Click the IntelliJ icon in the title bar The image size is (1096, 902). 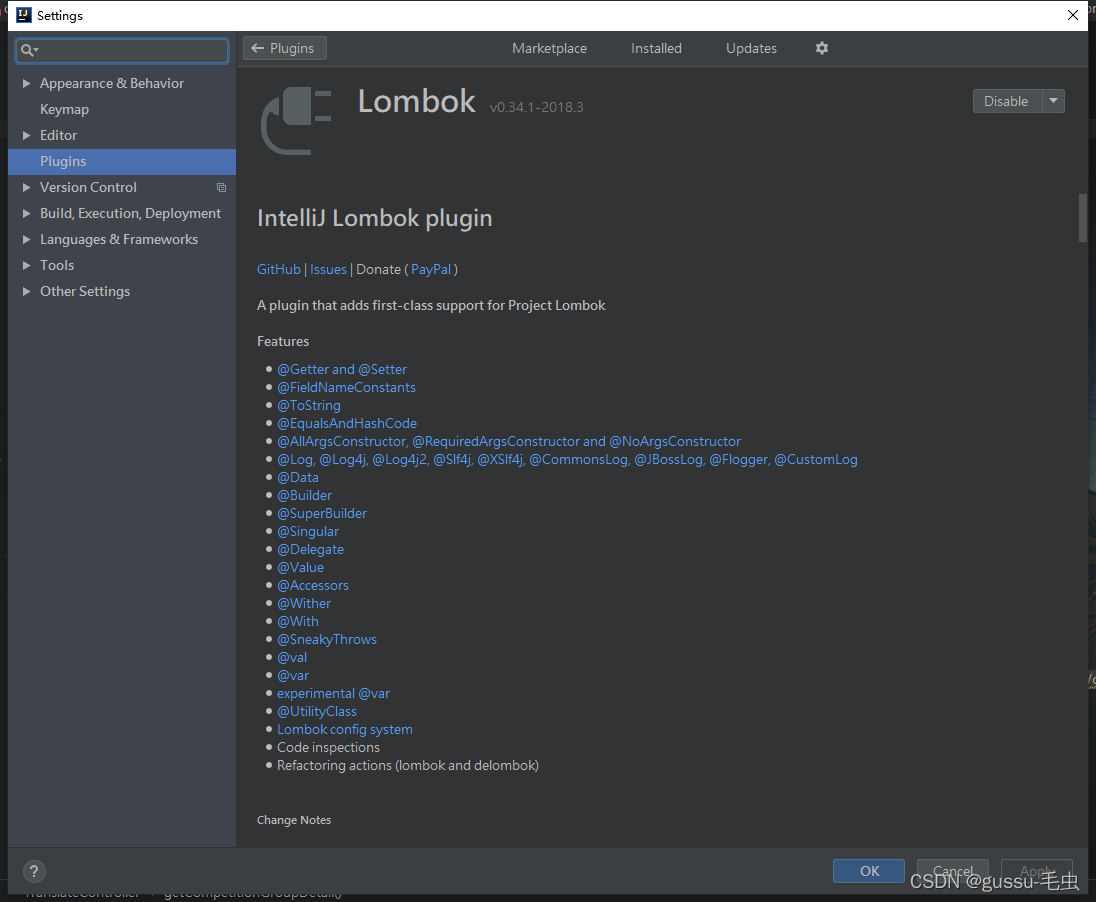(24, 15)
